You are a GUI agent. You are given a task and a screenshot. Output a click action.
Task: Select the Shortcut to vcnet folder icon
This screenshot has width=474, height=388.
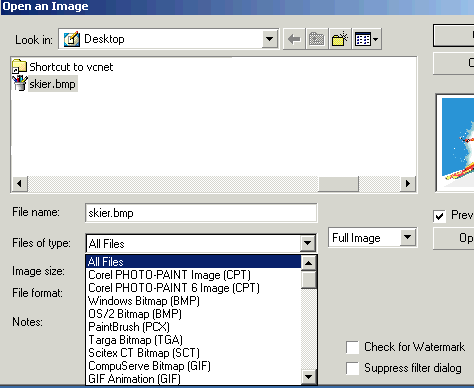[19, 66]
